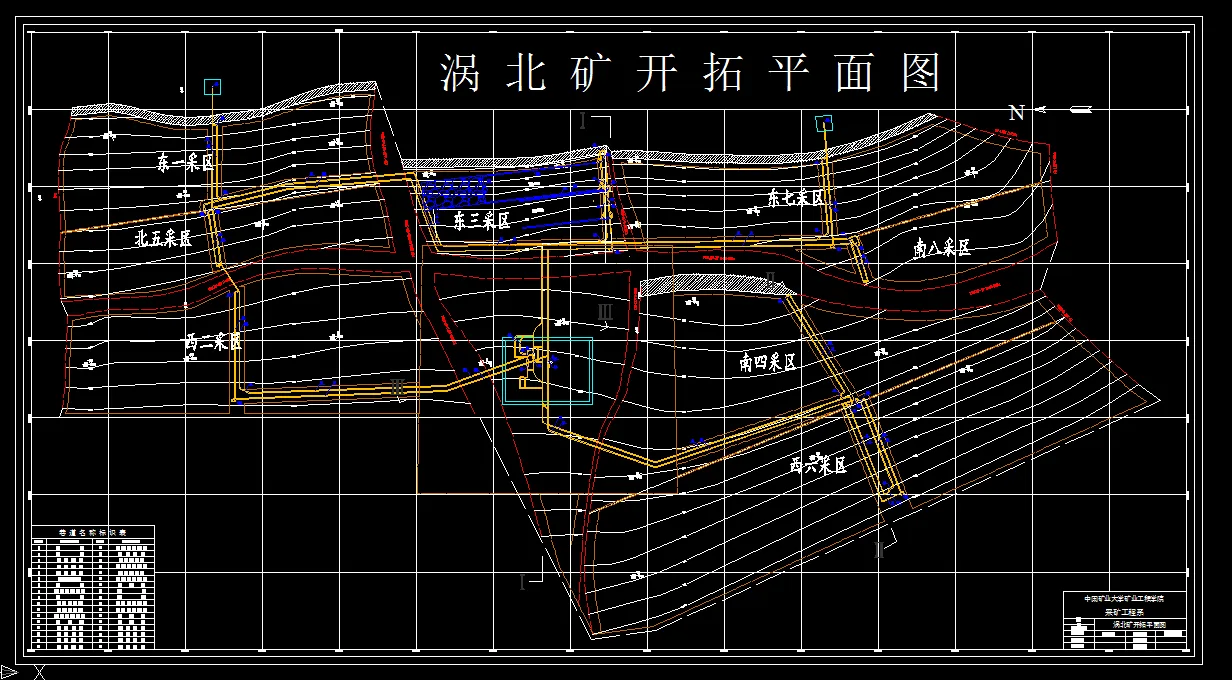This screenshot has width=1232, height=680.
Task: Click 采矿工程系 in the title block
Action: tap(1126, 610)
